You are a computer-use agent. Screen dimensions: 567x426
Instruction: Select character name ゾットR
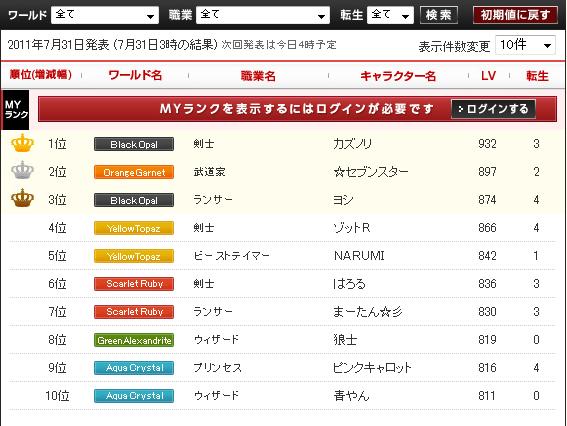point(351,227)
